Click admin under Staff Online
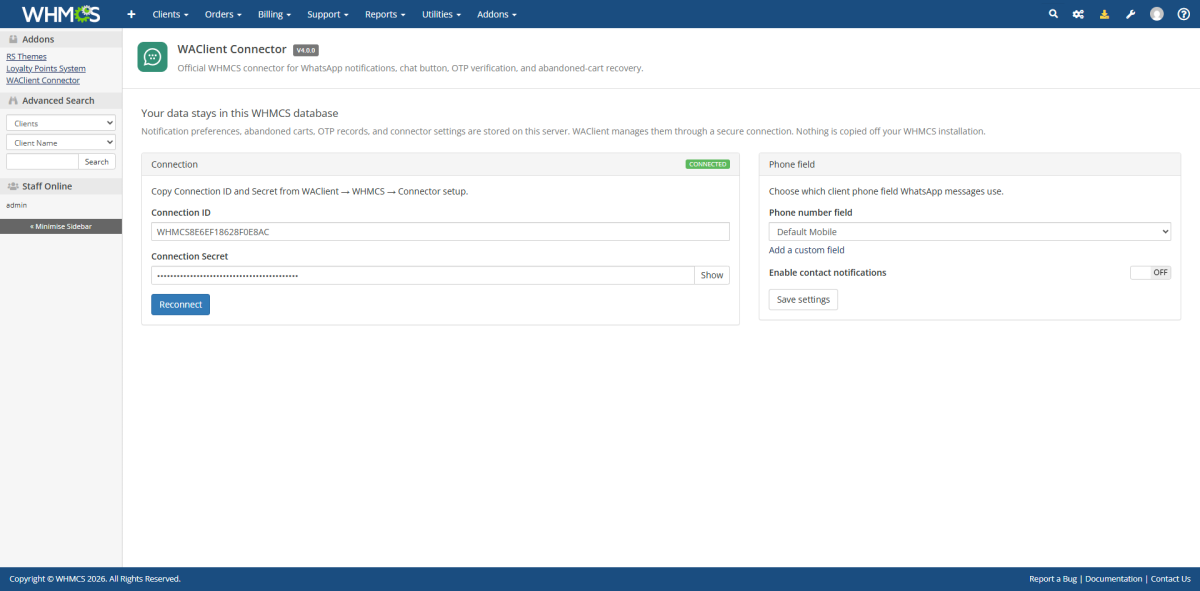This screenshot has height=591, width=1200. tap(16, 205)
